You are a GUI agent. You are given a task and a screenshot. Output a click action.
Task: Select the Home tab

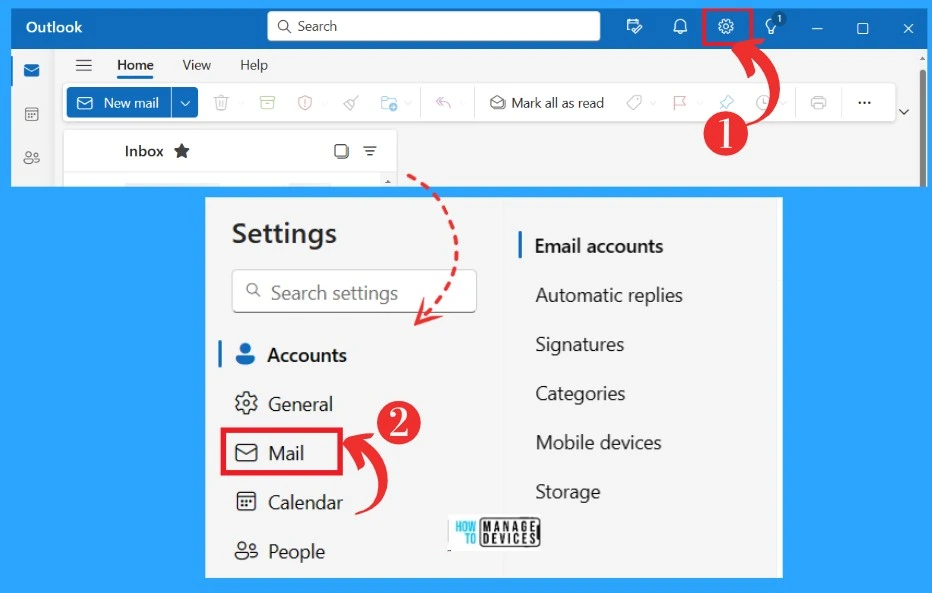click(x=135, y=65)
